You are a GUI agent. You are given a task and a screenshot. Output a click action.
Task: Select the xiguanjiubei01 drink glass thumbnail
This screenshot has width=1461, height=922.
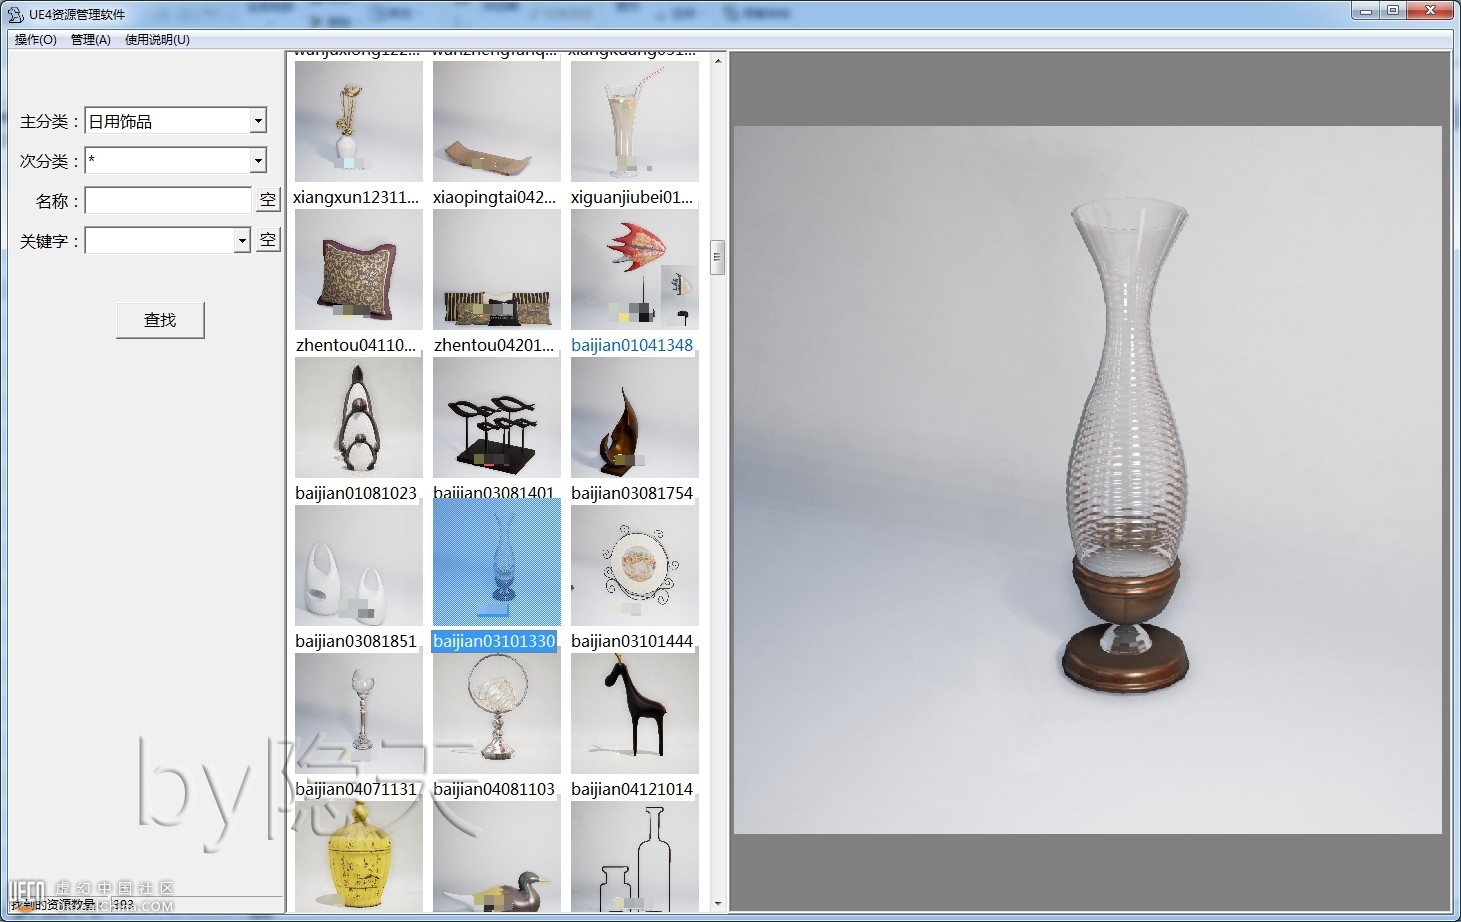pos(635,121)
